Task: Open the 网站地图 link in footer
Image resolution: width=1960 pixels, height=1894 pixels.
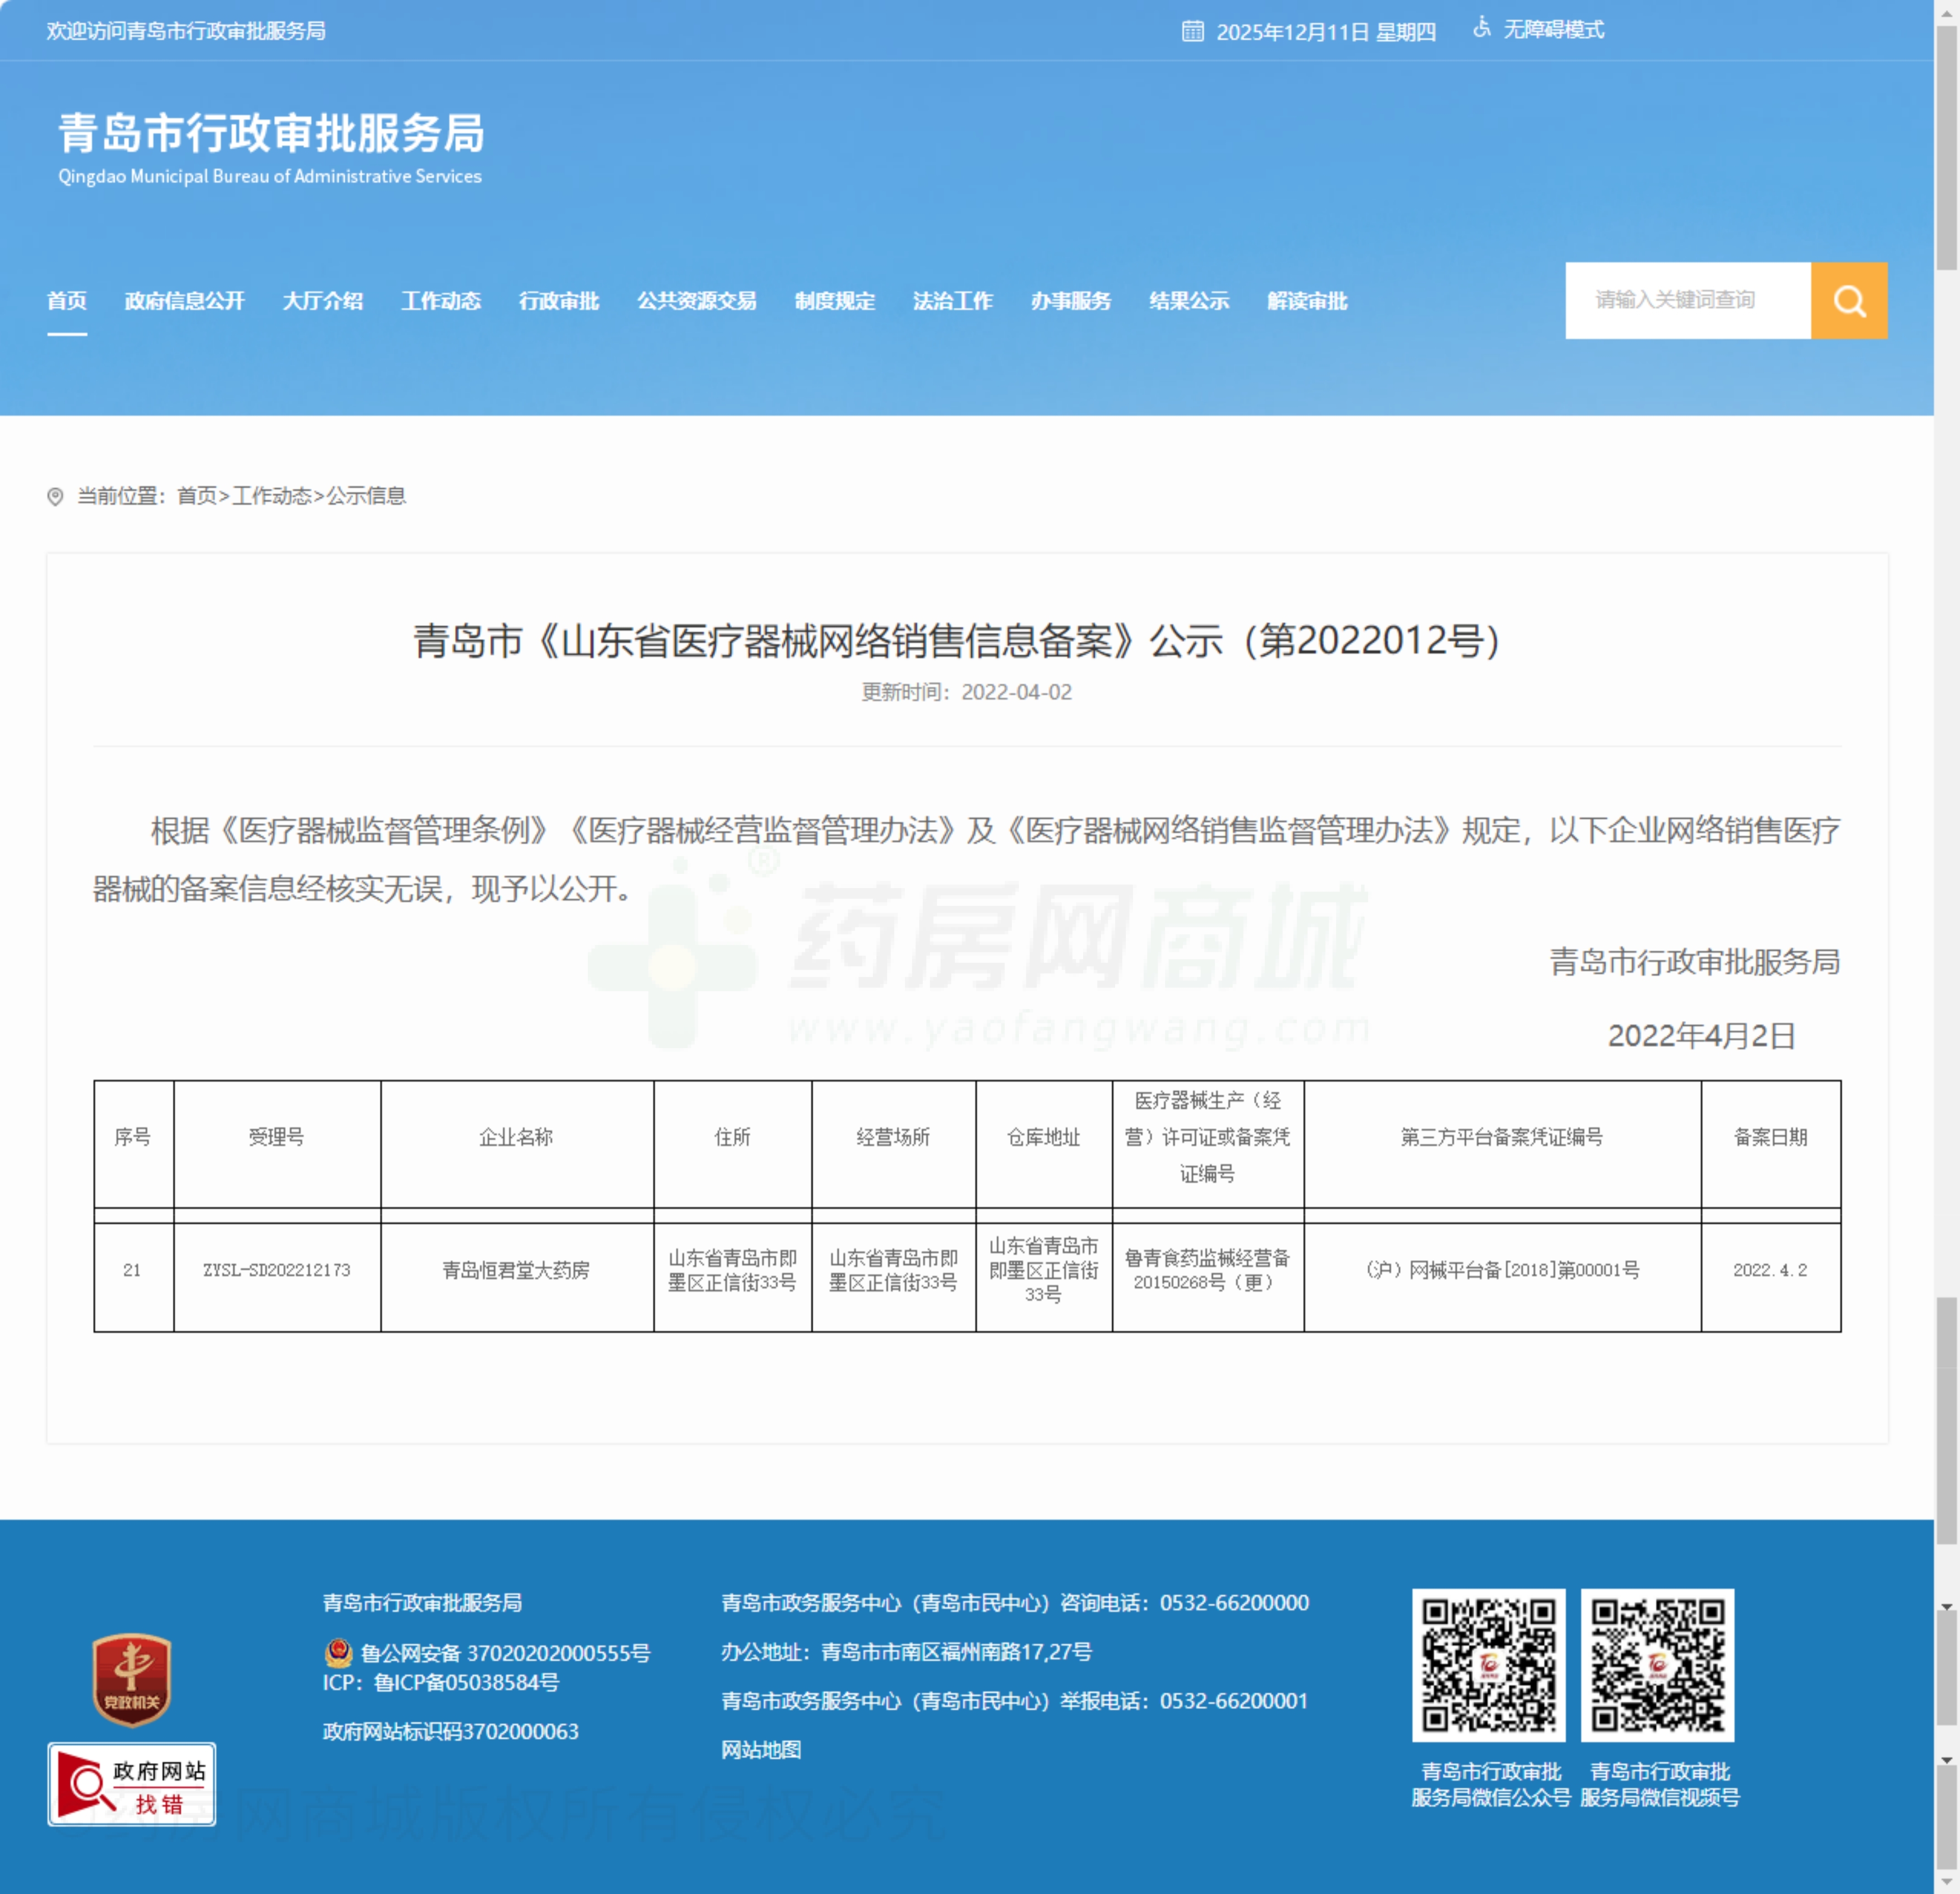Action: pyautogui.click(x=760, y=1751)
